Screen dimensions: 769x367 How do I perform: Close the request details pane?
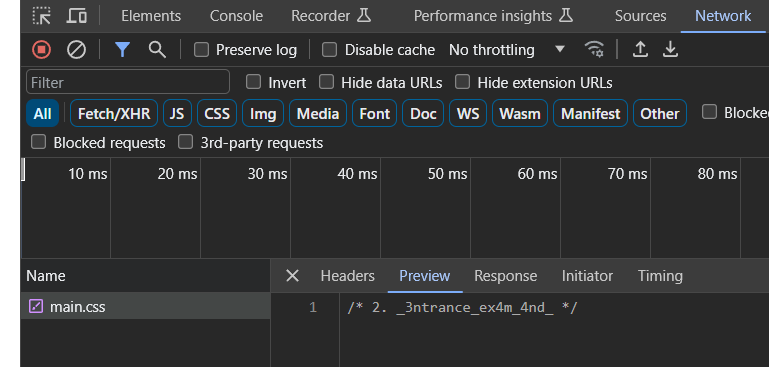(x=292, y=276)
